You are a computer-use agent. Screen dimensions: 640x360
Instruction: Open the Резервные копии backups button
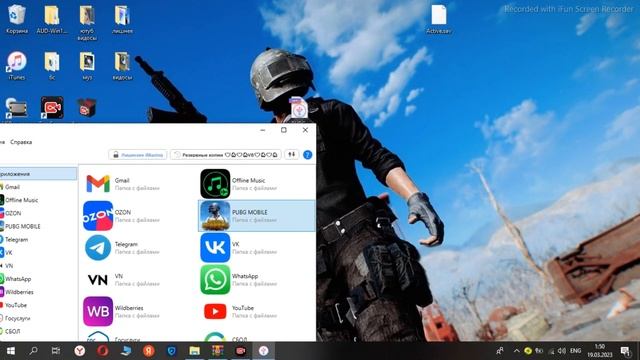[x=226, y=155]
